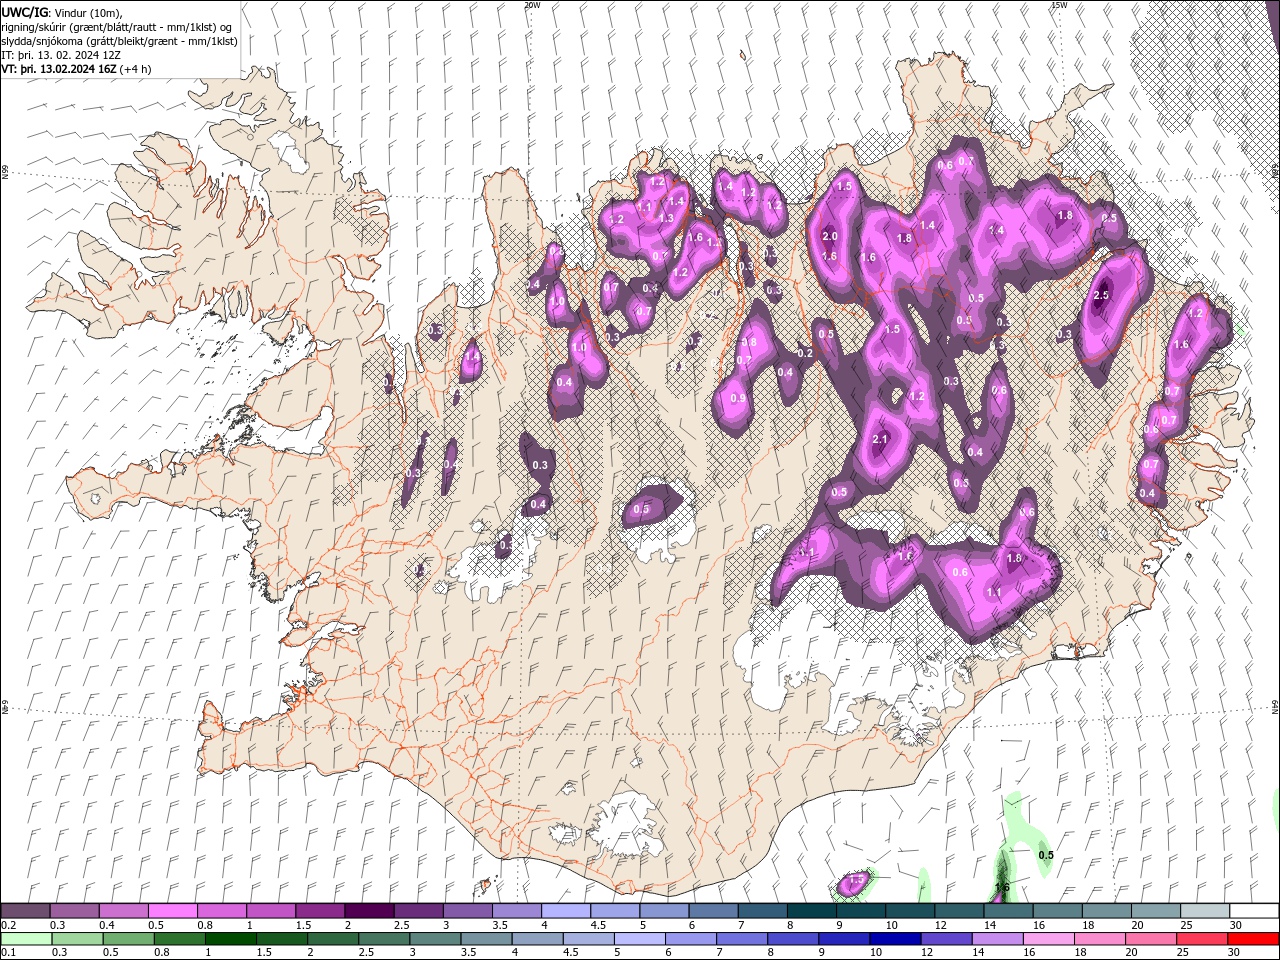Click the 2.0 snowfall value on the map
This screenshot has height=960, width=1280.
pyautogui.click(x=829, y=236)
